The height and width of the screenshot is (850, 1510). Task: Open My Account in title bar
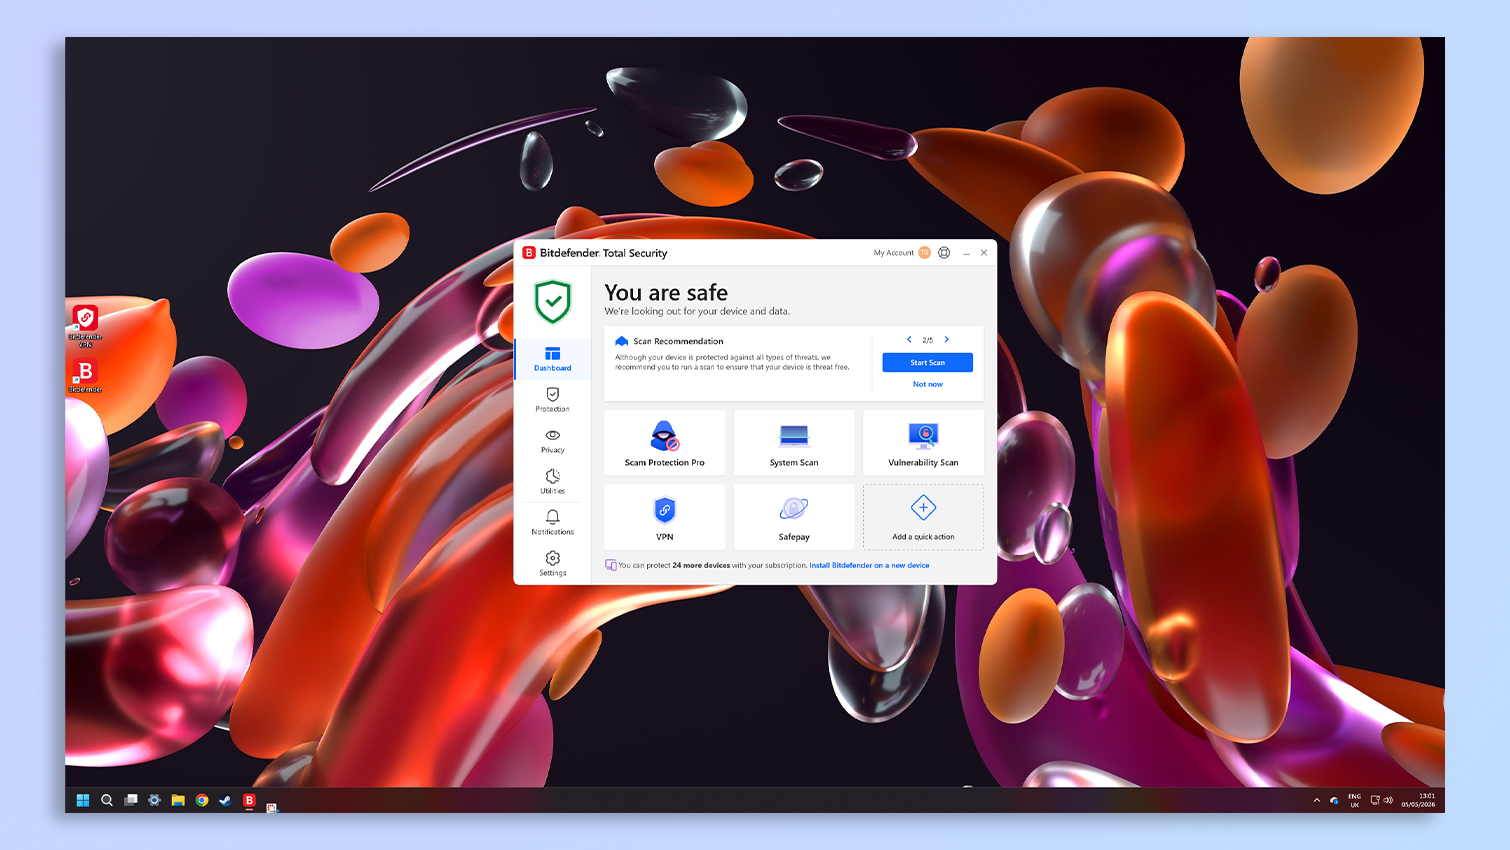click(893, 253)
